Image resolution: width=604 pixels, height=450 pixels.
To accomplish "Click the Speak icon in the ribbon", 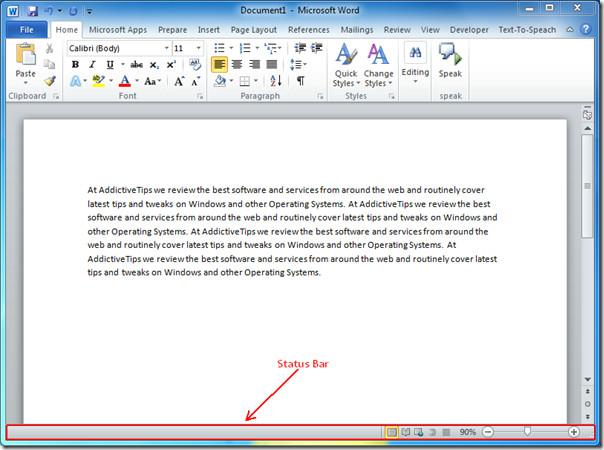I will click(x=450, y=60).
